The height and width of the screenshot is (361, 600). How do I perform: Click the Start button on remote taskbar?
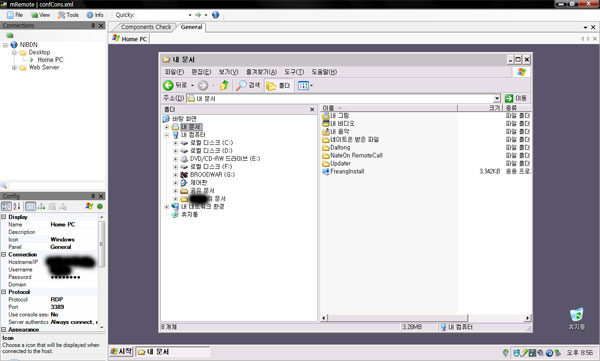pos(121,351)
